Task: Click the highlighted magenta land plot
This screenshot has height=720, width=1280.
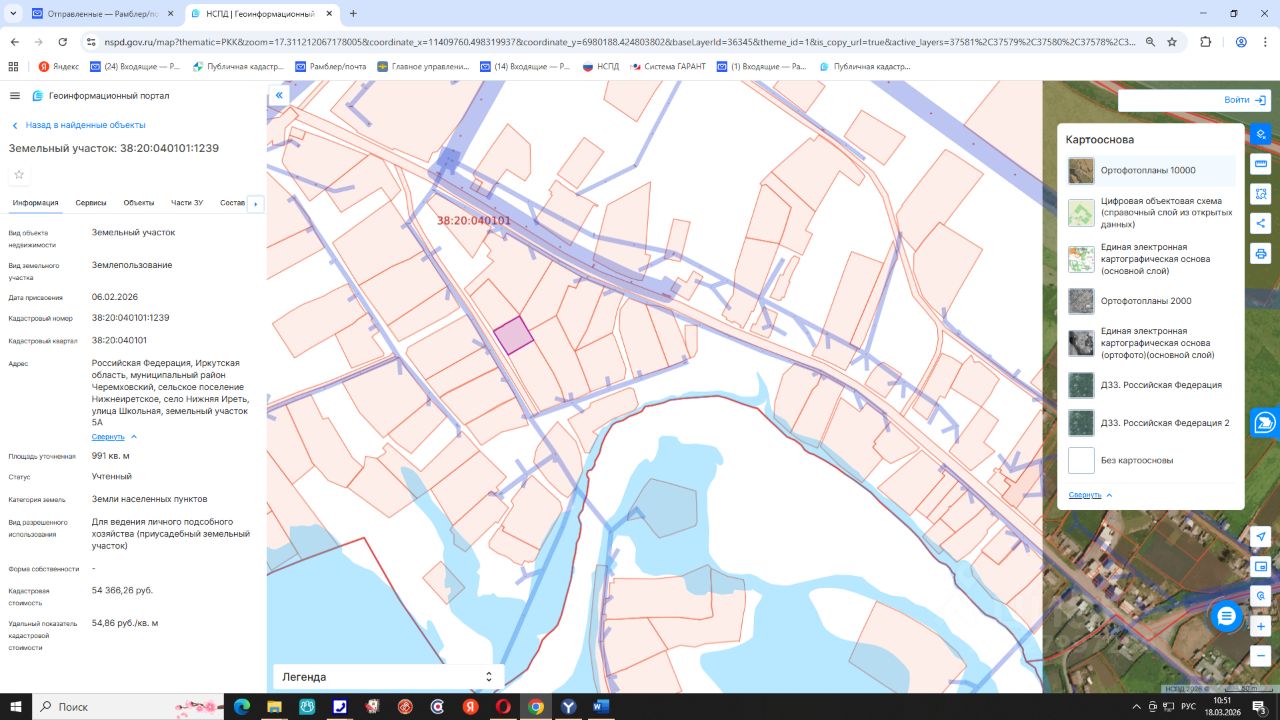Action: [514, 335]
